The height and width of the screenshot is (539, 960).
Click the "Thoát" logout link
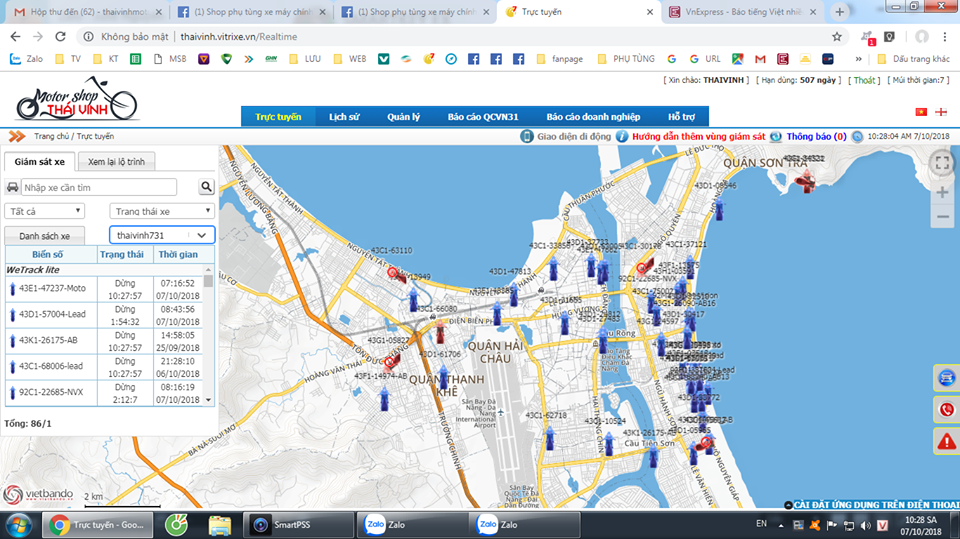click(x=864, y=80)
